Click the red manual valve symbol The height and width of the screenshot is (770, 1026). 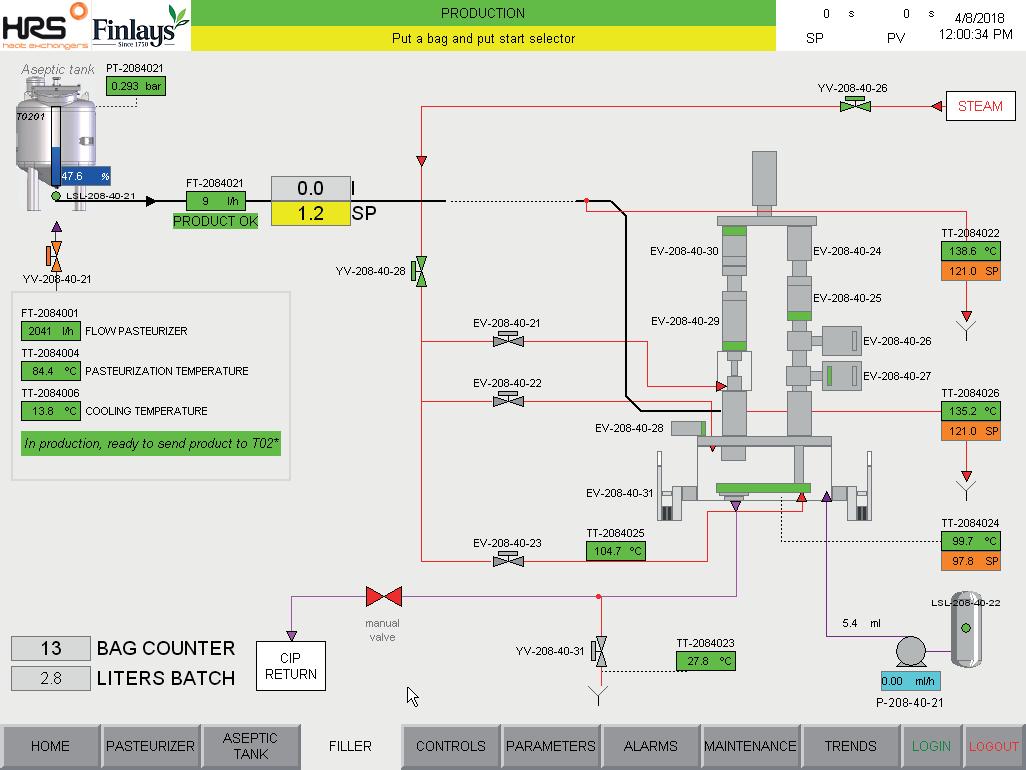(383, 596)
